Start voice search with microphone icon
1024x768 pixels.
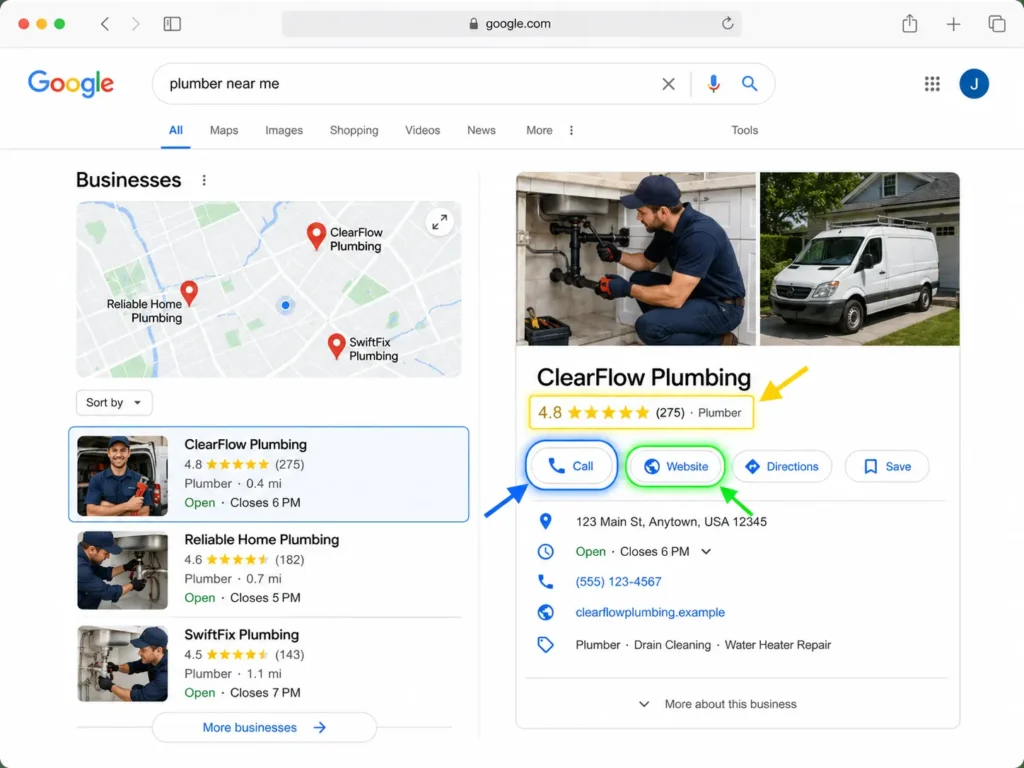click(713, 84)
